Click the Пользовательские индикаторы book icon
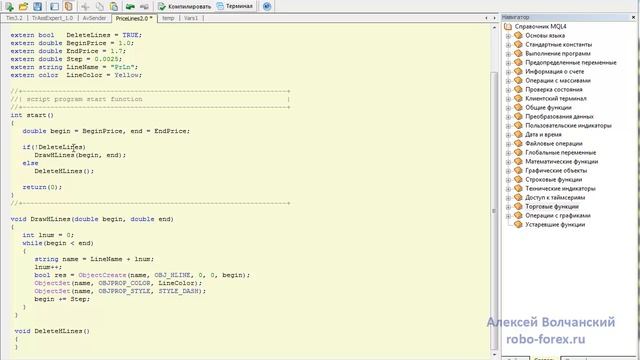640x360 pixels. pyautogui.click(x=518, y=125)
